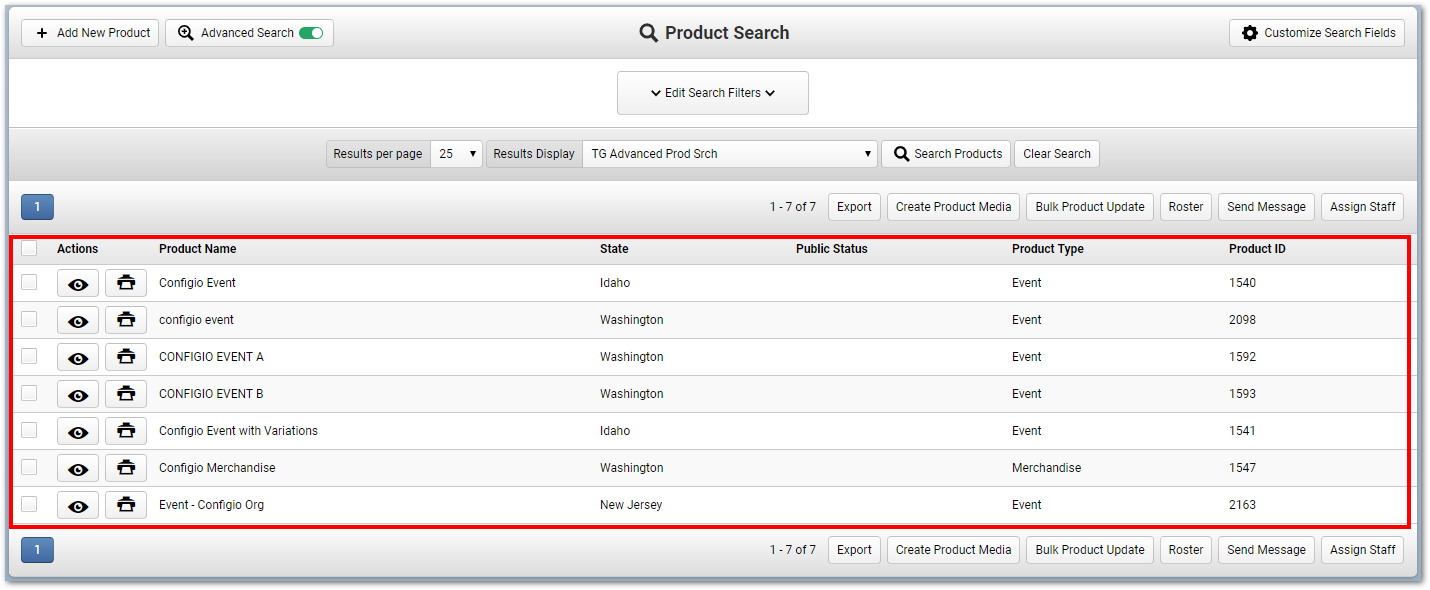Click the Product Name column header
The width and height of the screenshot is (1430, 590).
198,249
